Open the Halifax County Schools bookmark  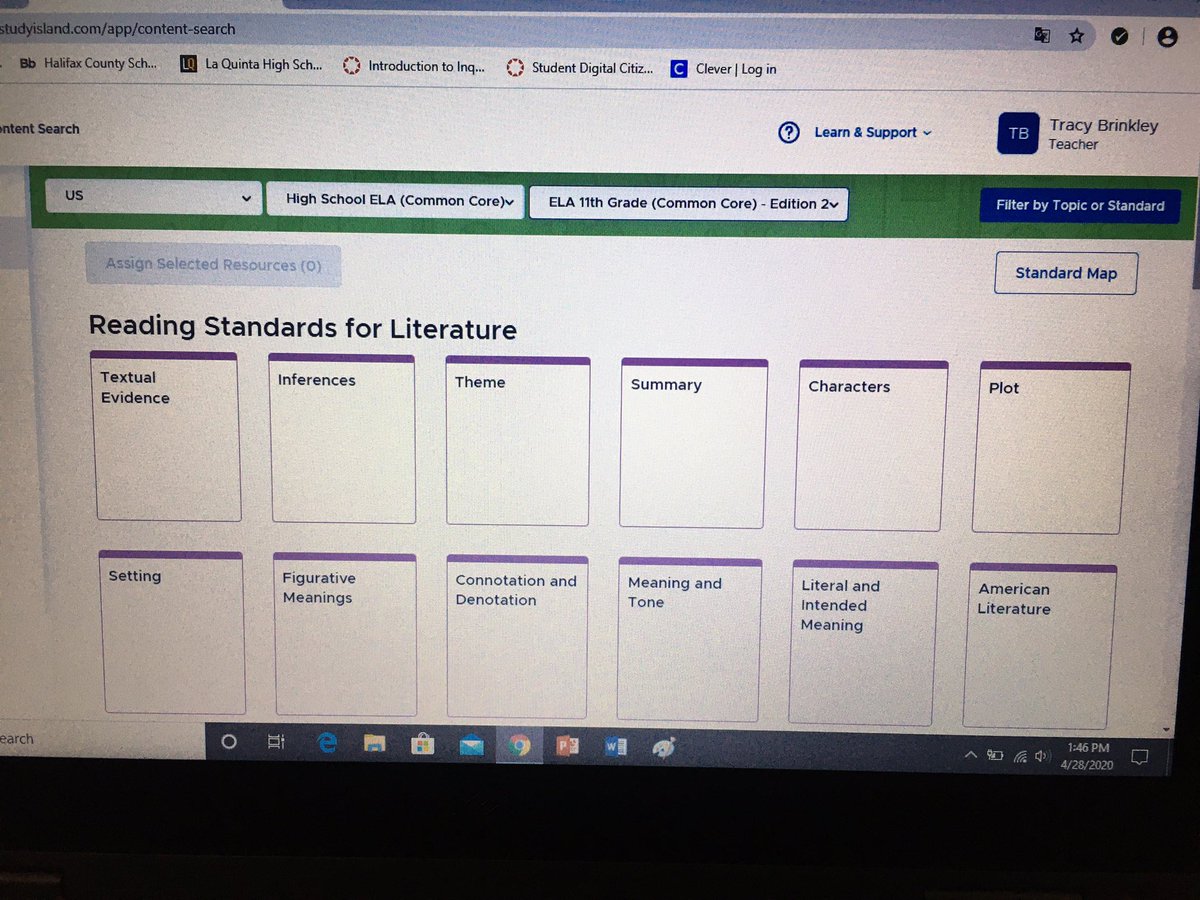coord(89,63)
